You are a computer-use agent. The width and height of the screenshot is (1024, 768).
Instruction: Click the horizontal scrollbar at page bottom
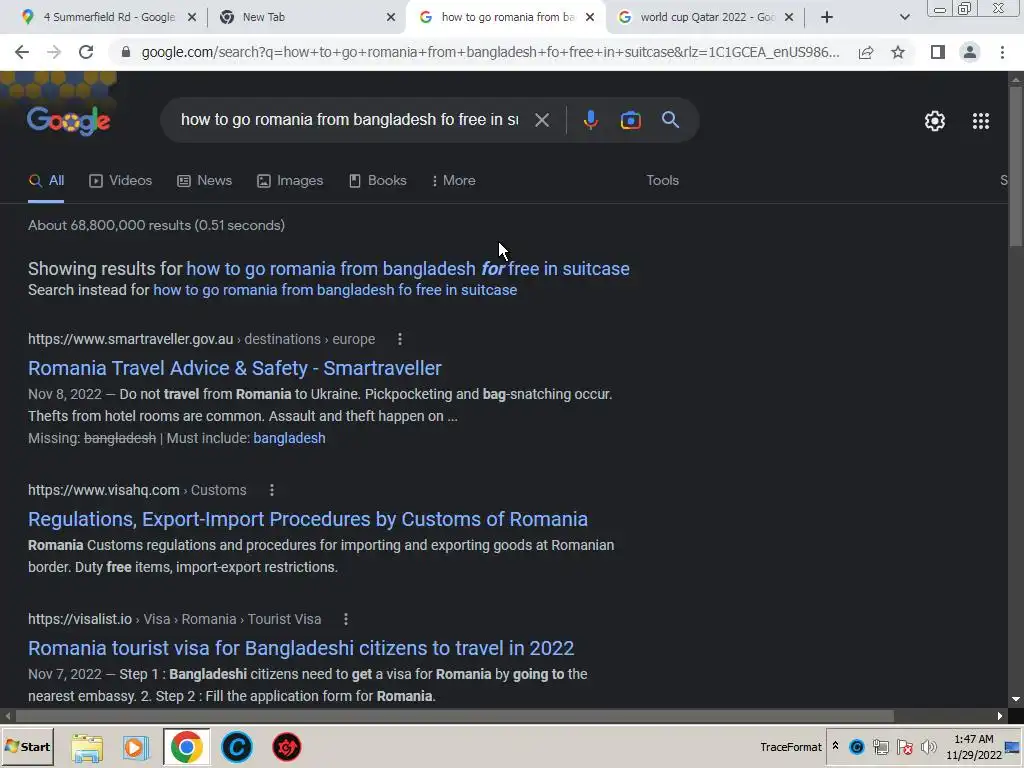pyautogui.click(x=454, y=716)
